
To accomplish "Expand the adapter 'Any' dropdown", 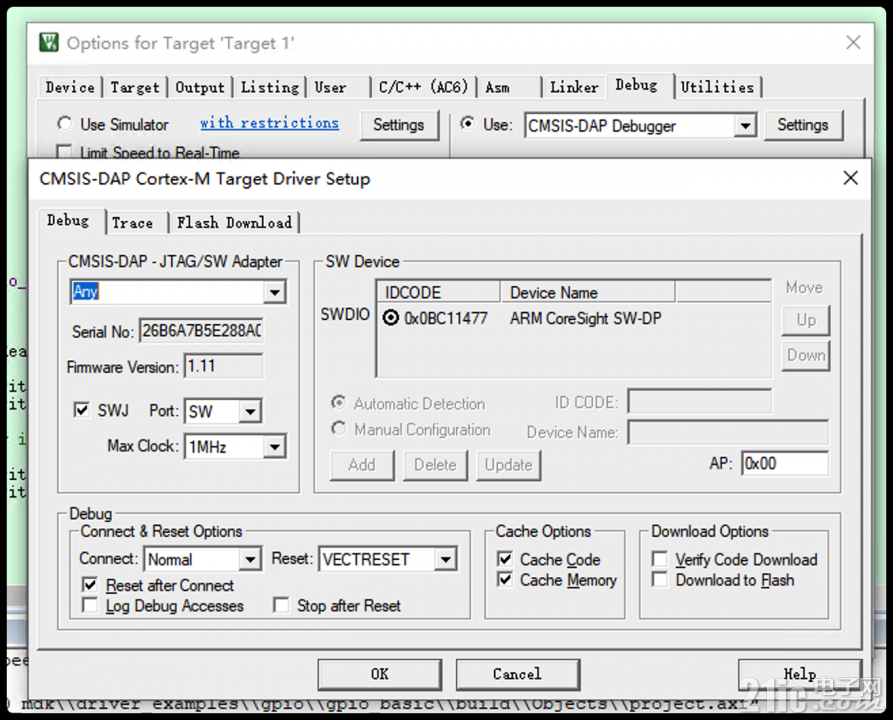I will point(275,292).
